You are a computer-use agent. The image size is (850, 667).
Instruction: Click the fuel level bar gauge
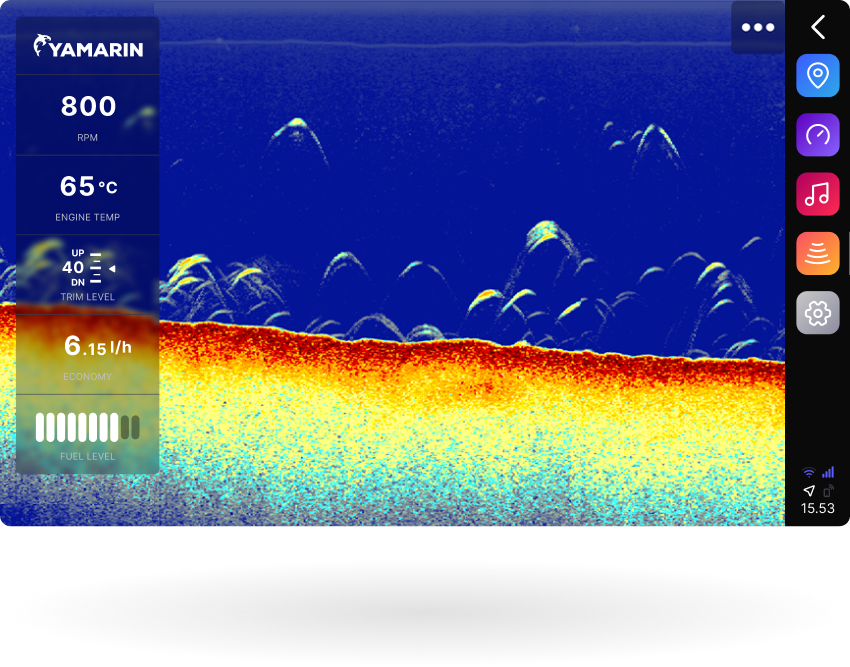(x=88, y=427)
